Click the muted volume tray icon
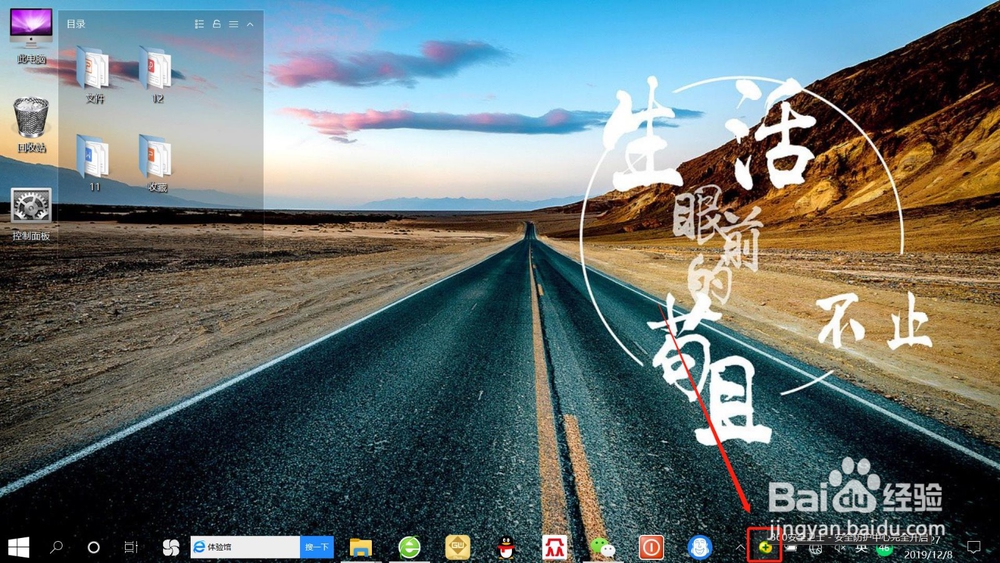Image resolution: width=1000 pixels, height=563 pixels. [841, 548]
